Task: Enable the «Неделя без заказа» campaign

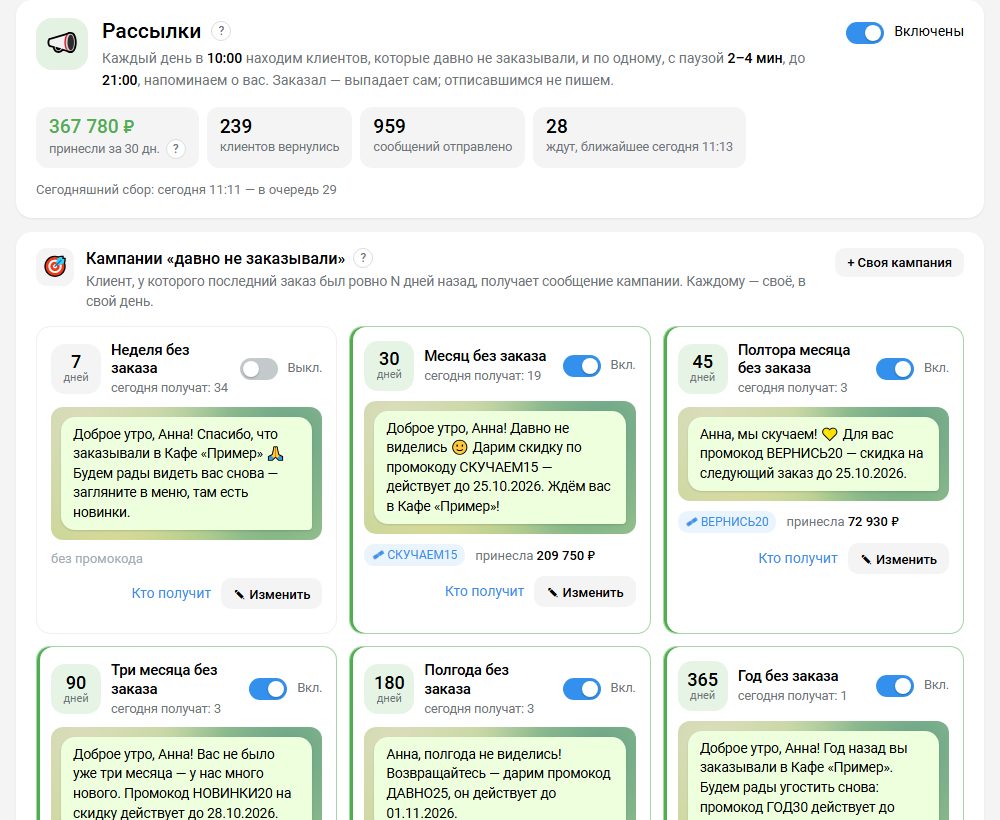Action: coord(259,369)
